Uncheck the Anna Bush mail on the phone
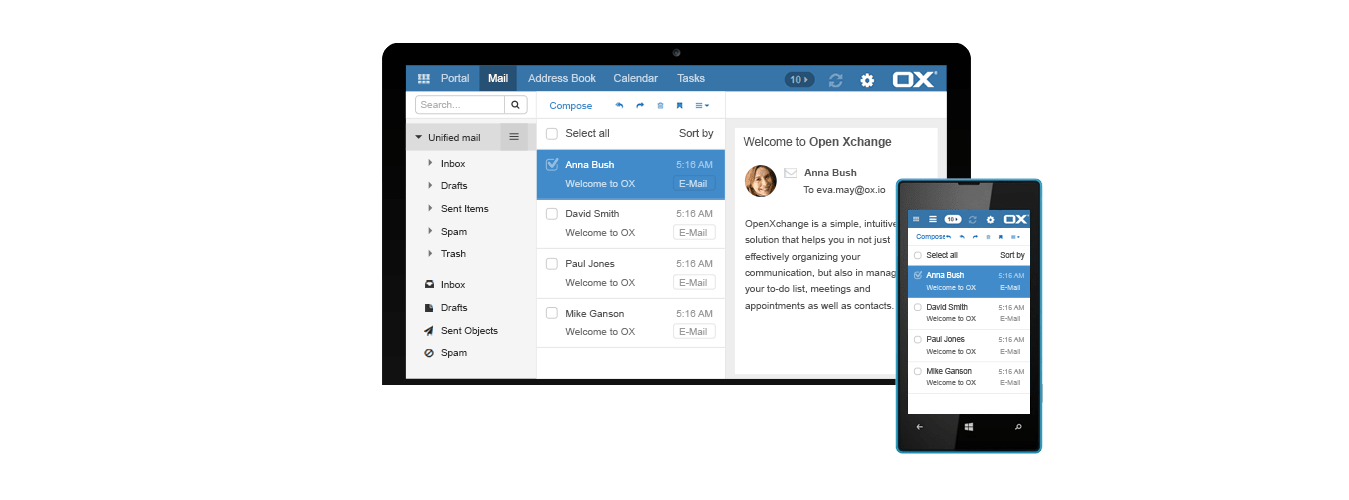1349x500 pixels. (918, 275)
